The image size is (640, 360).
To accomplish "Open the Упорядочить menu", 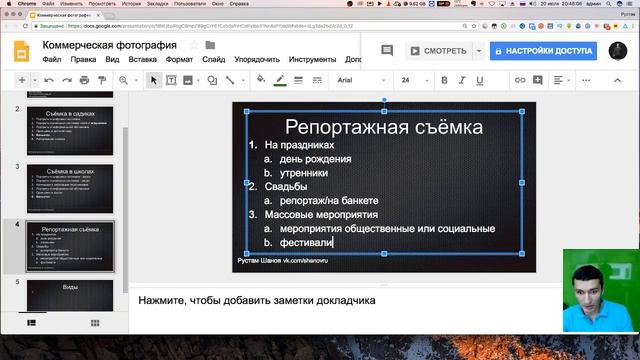I will [257, 60].
